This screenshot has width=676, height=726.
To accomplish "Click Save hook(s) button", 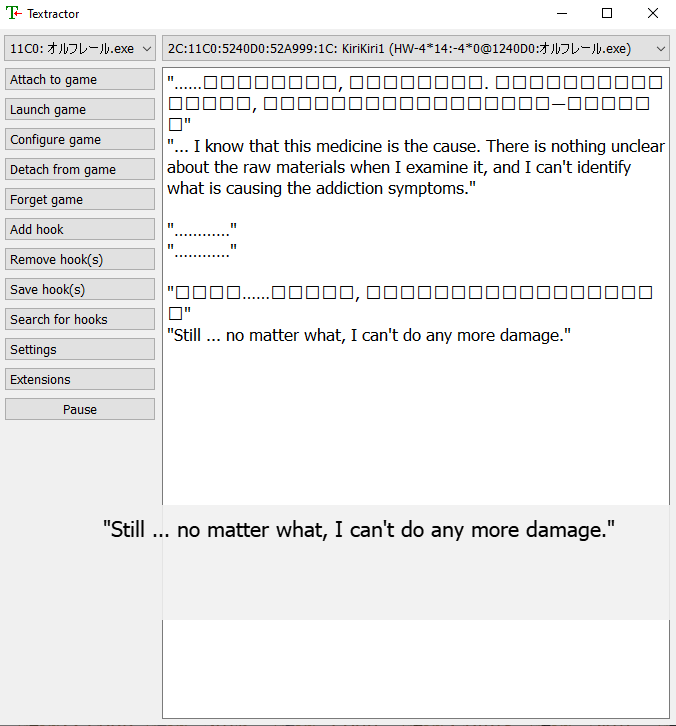I will pos(80,289).
